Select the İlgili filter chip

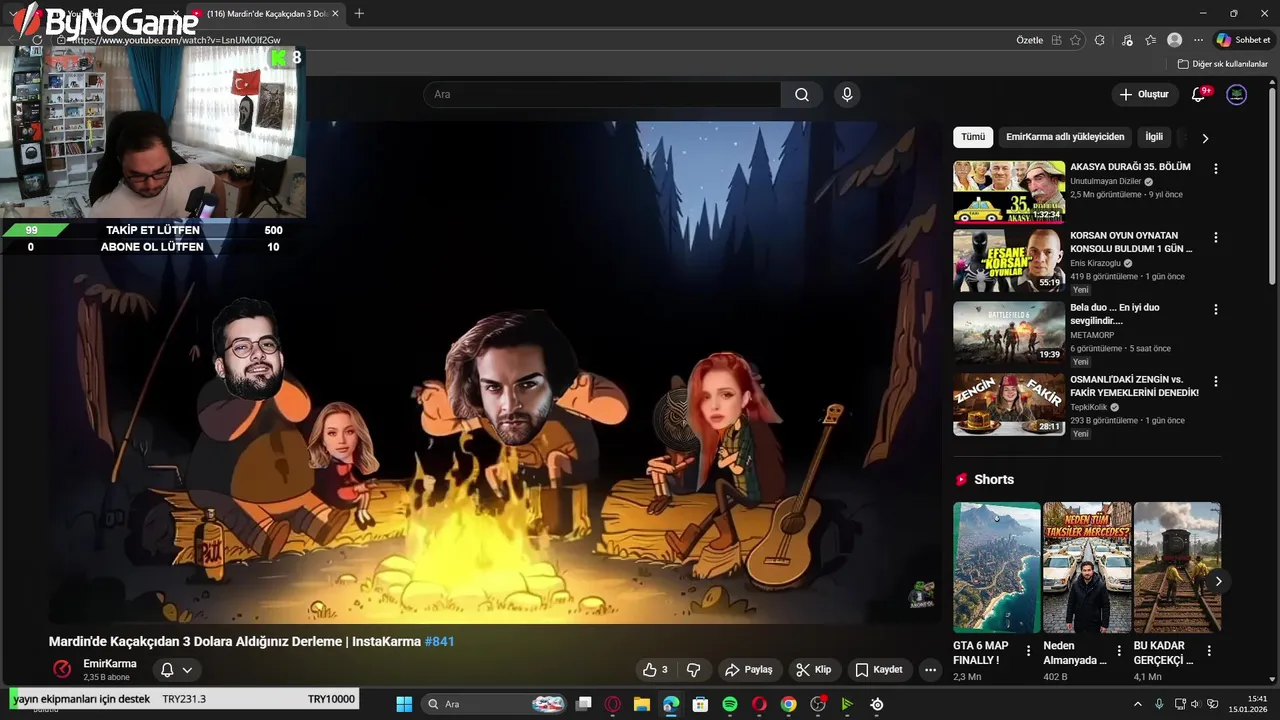pyautogui.click(x=1154, y=137)
